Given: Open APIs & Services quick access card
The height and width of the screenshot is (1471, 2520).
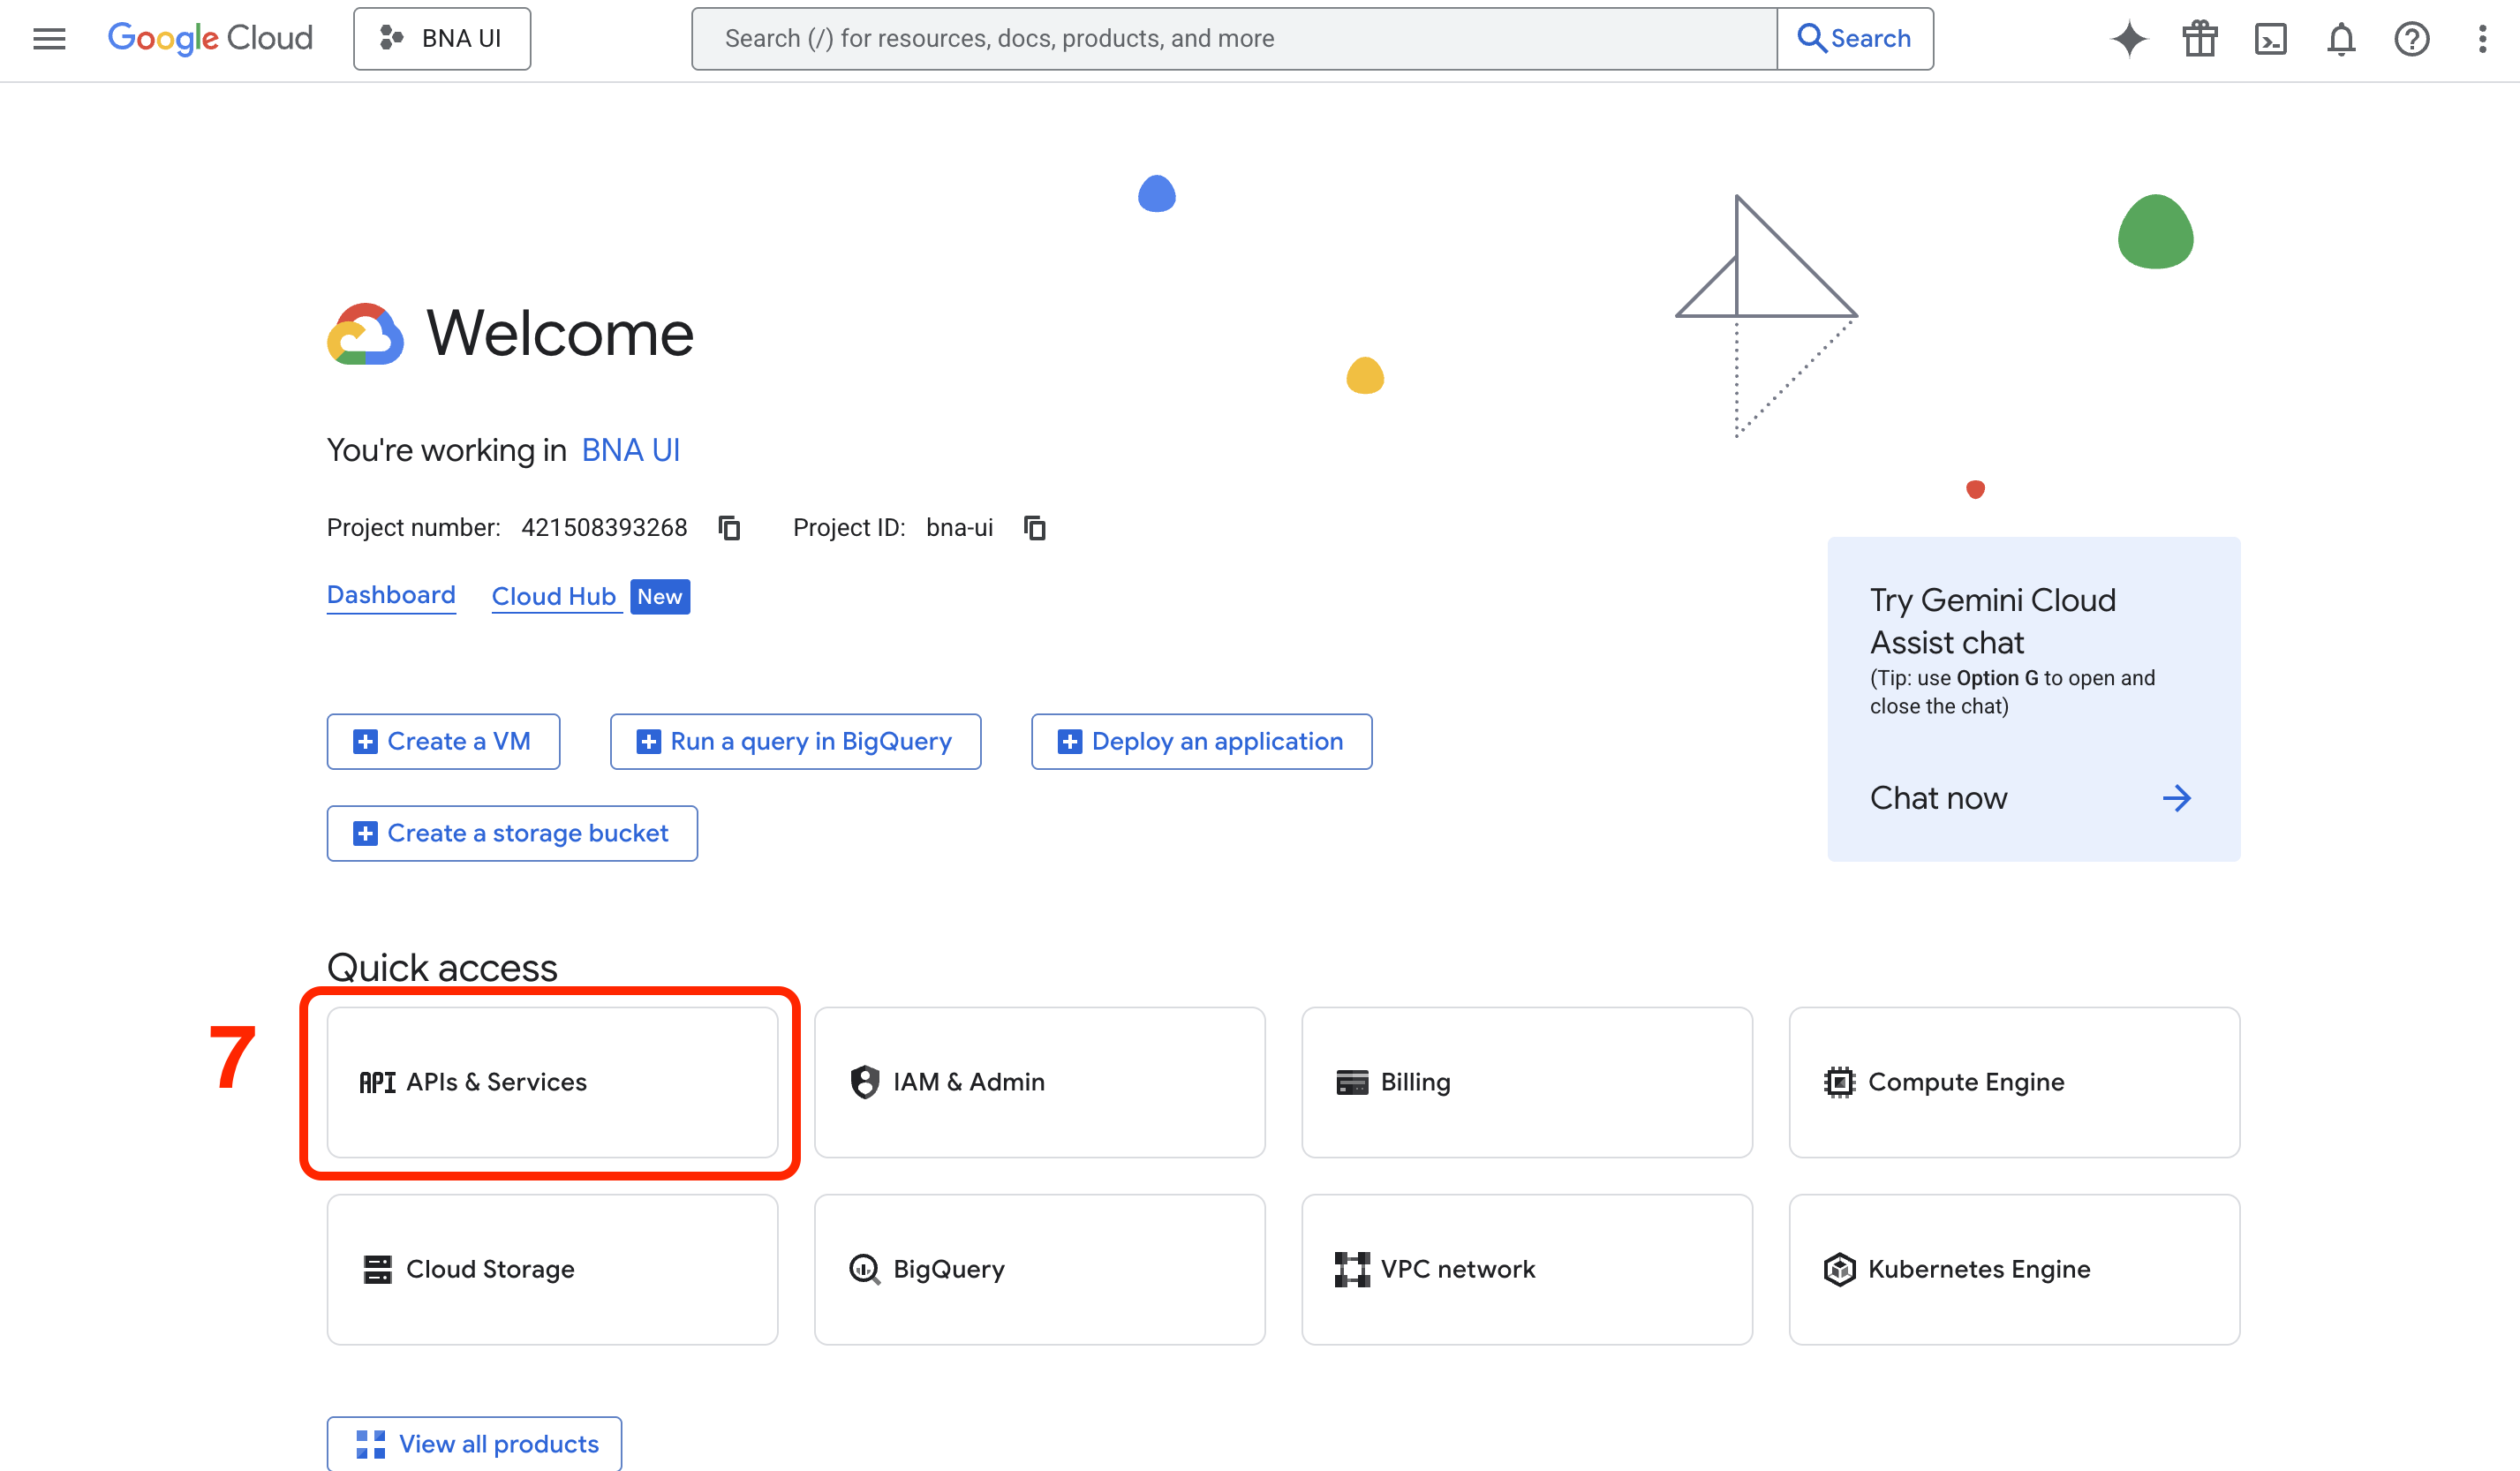Looking at the screenshot, I should click(x=552, y=1082).
